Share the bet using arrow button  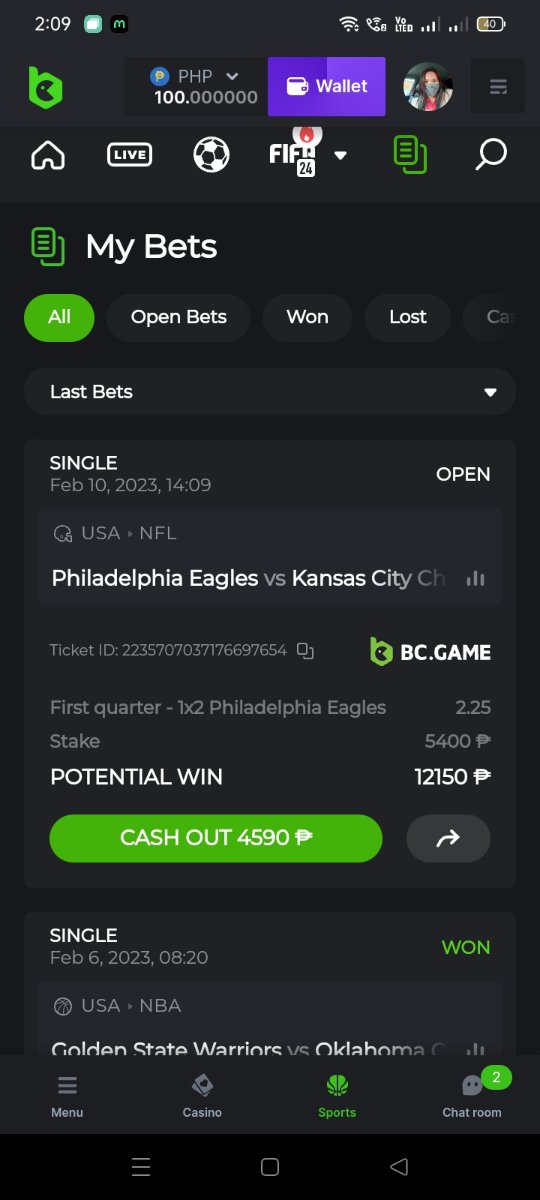(x=448, y=839)
